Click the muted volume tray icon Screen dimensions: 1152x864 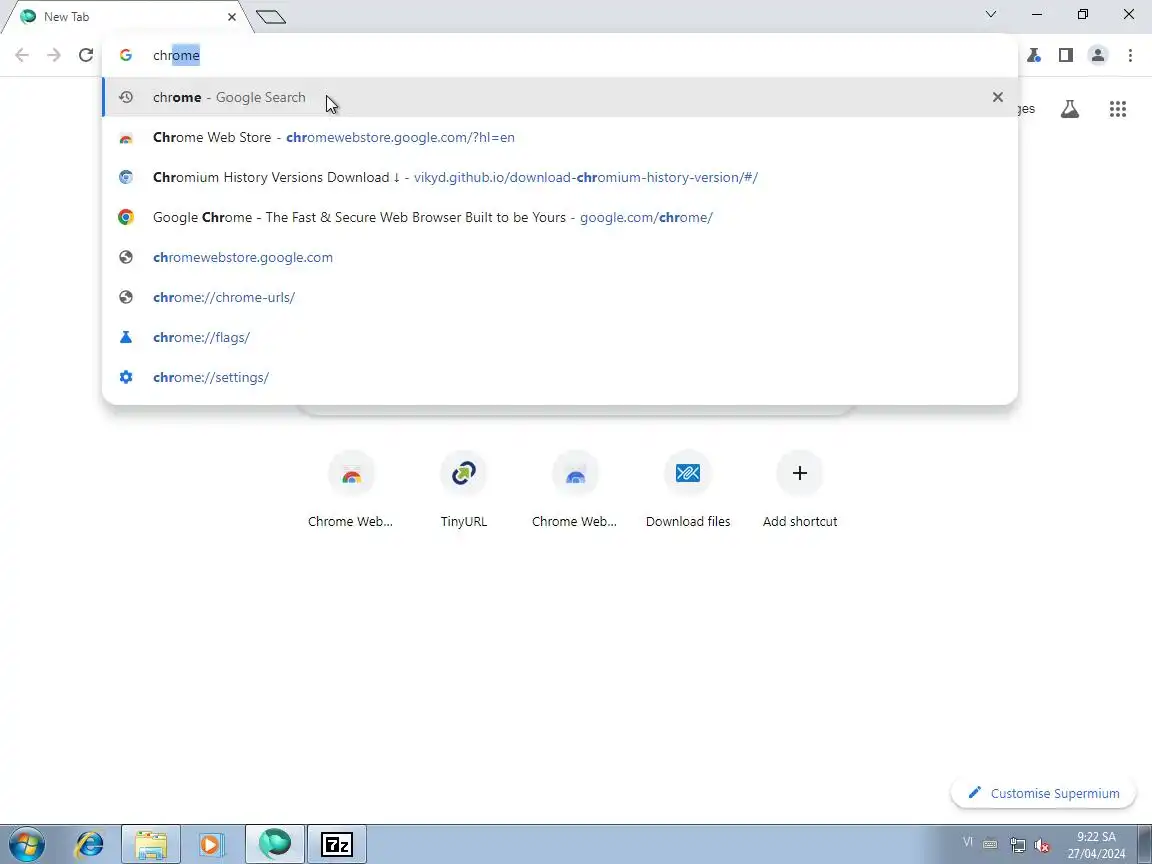[1042, 845]
